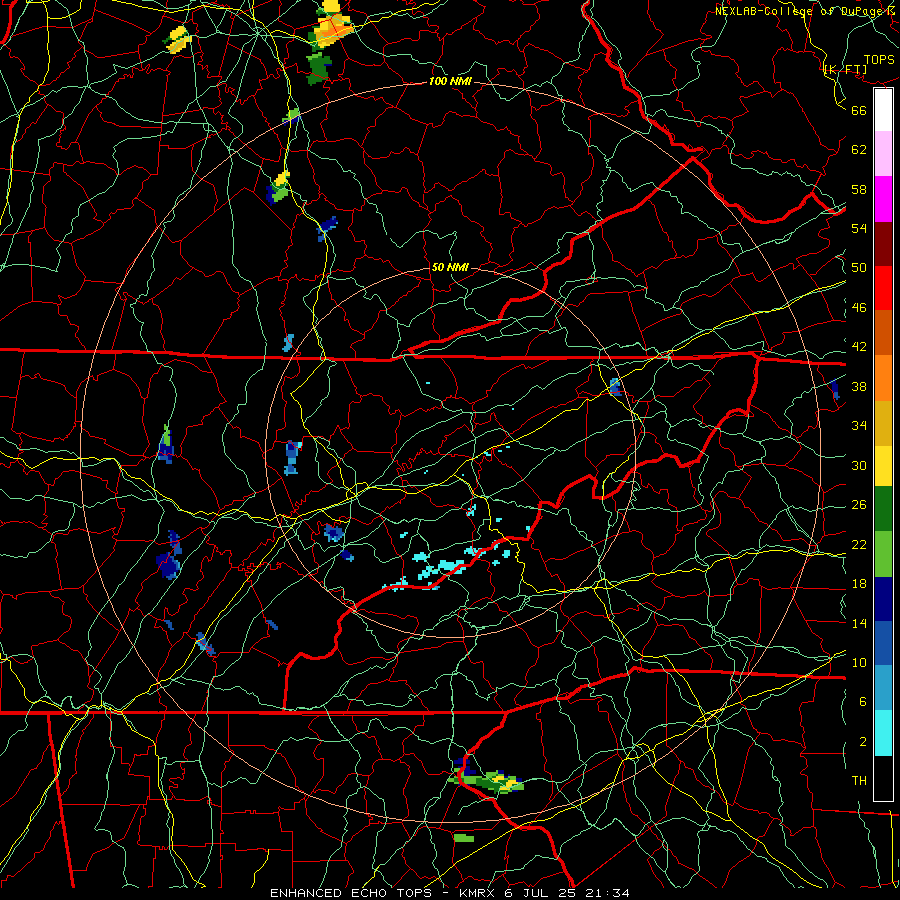Click the "50" legend value
900x900 pixels.
click(x=859, y=268)
